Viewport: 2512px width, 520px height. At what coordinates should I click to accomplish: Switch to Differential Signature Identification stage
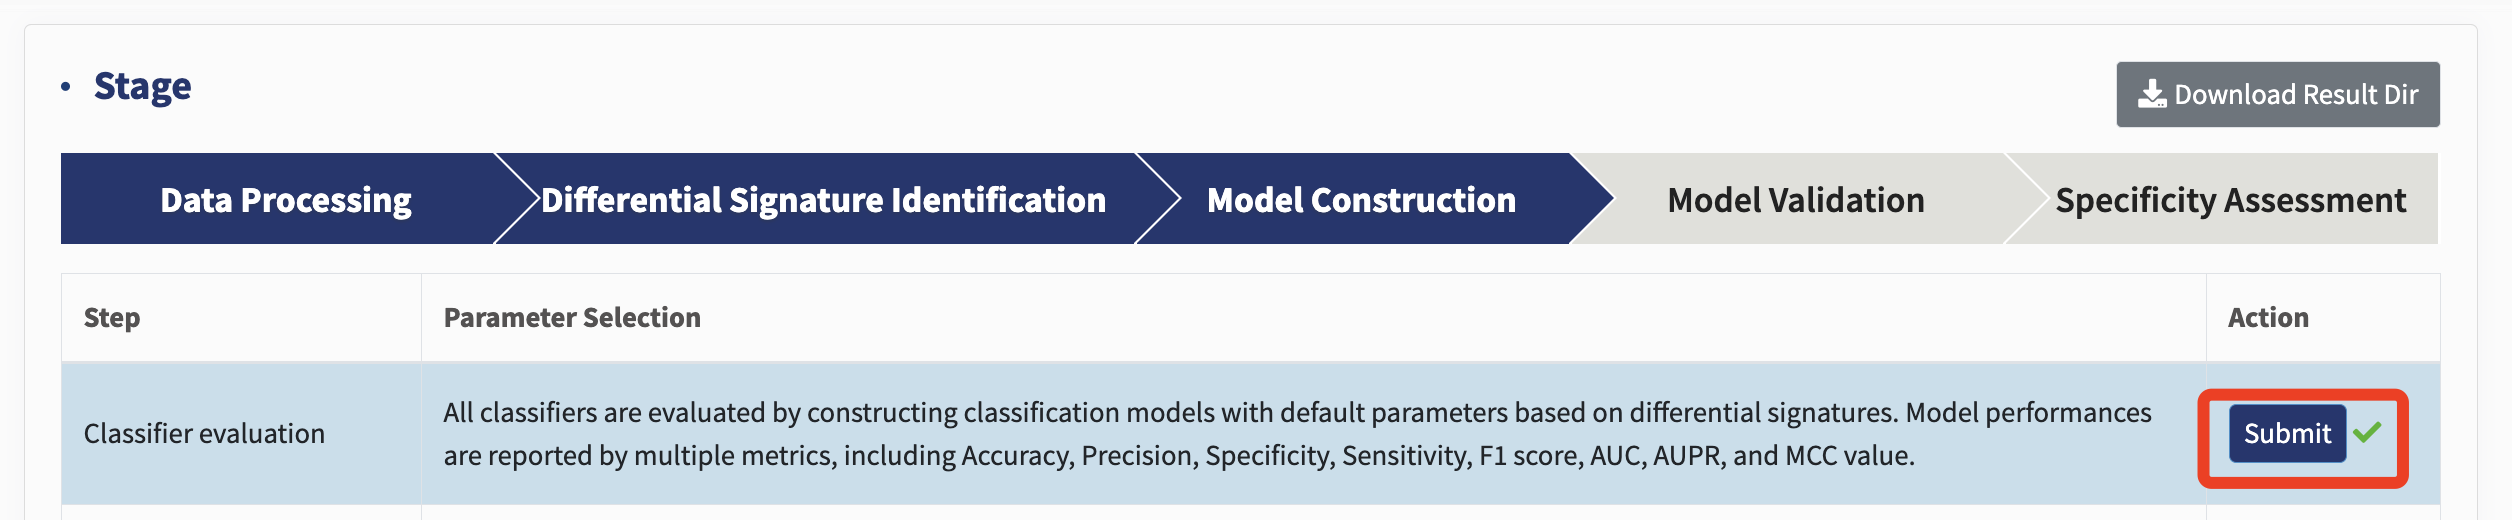tap(823, 199)
